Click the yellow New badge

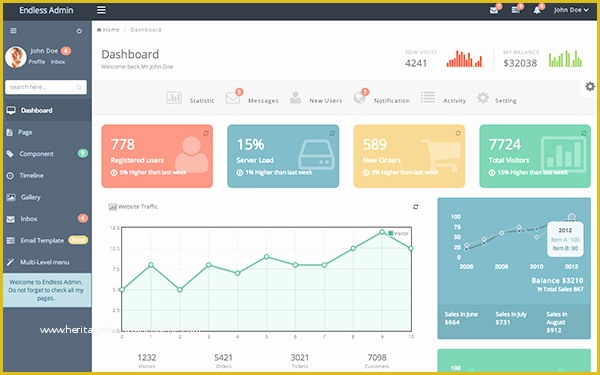(x=78, y=240)
